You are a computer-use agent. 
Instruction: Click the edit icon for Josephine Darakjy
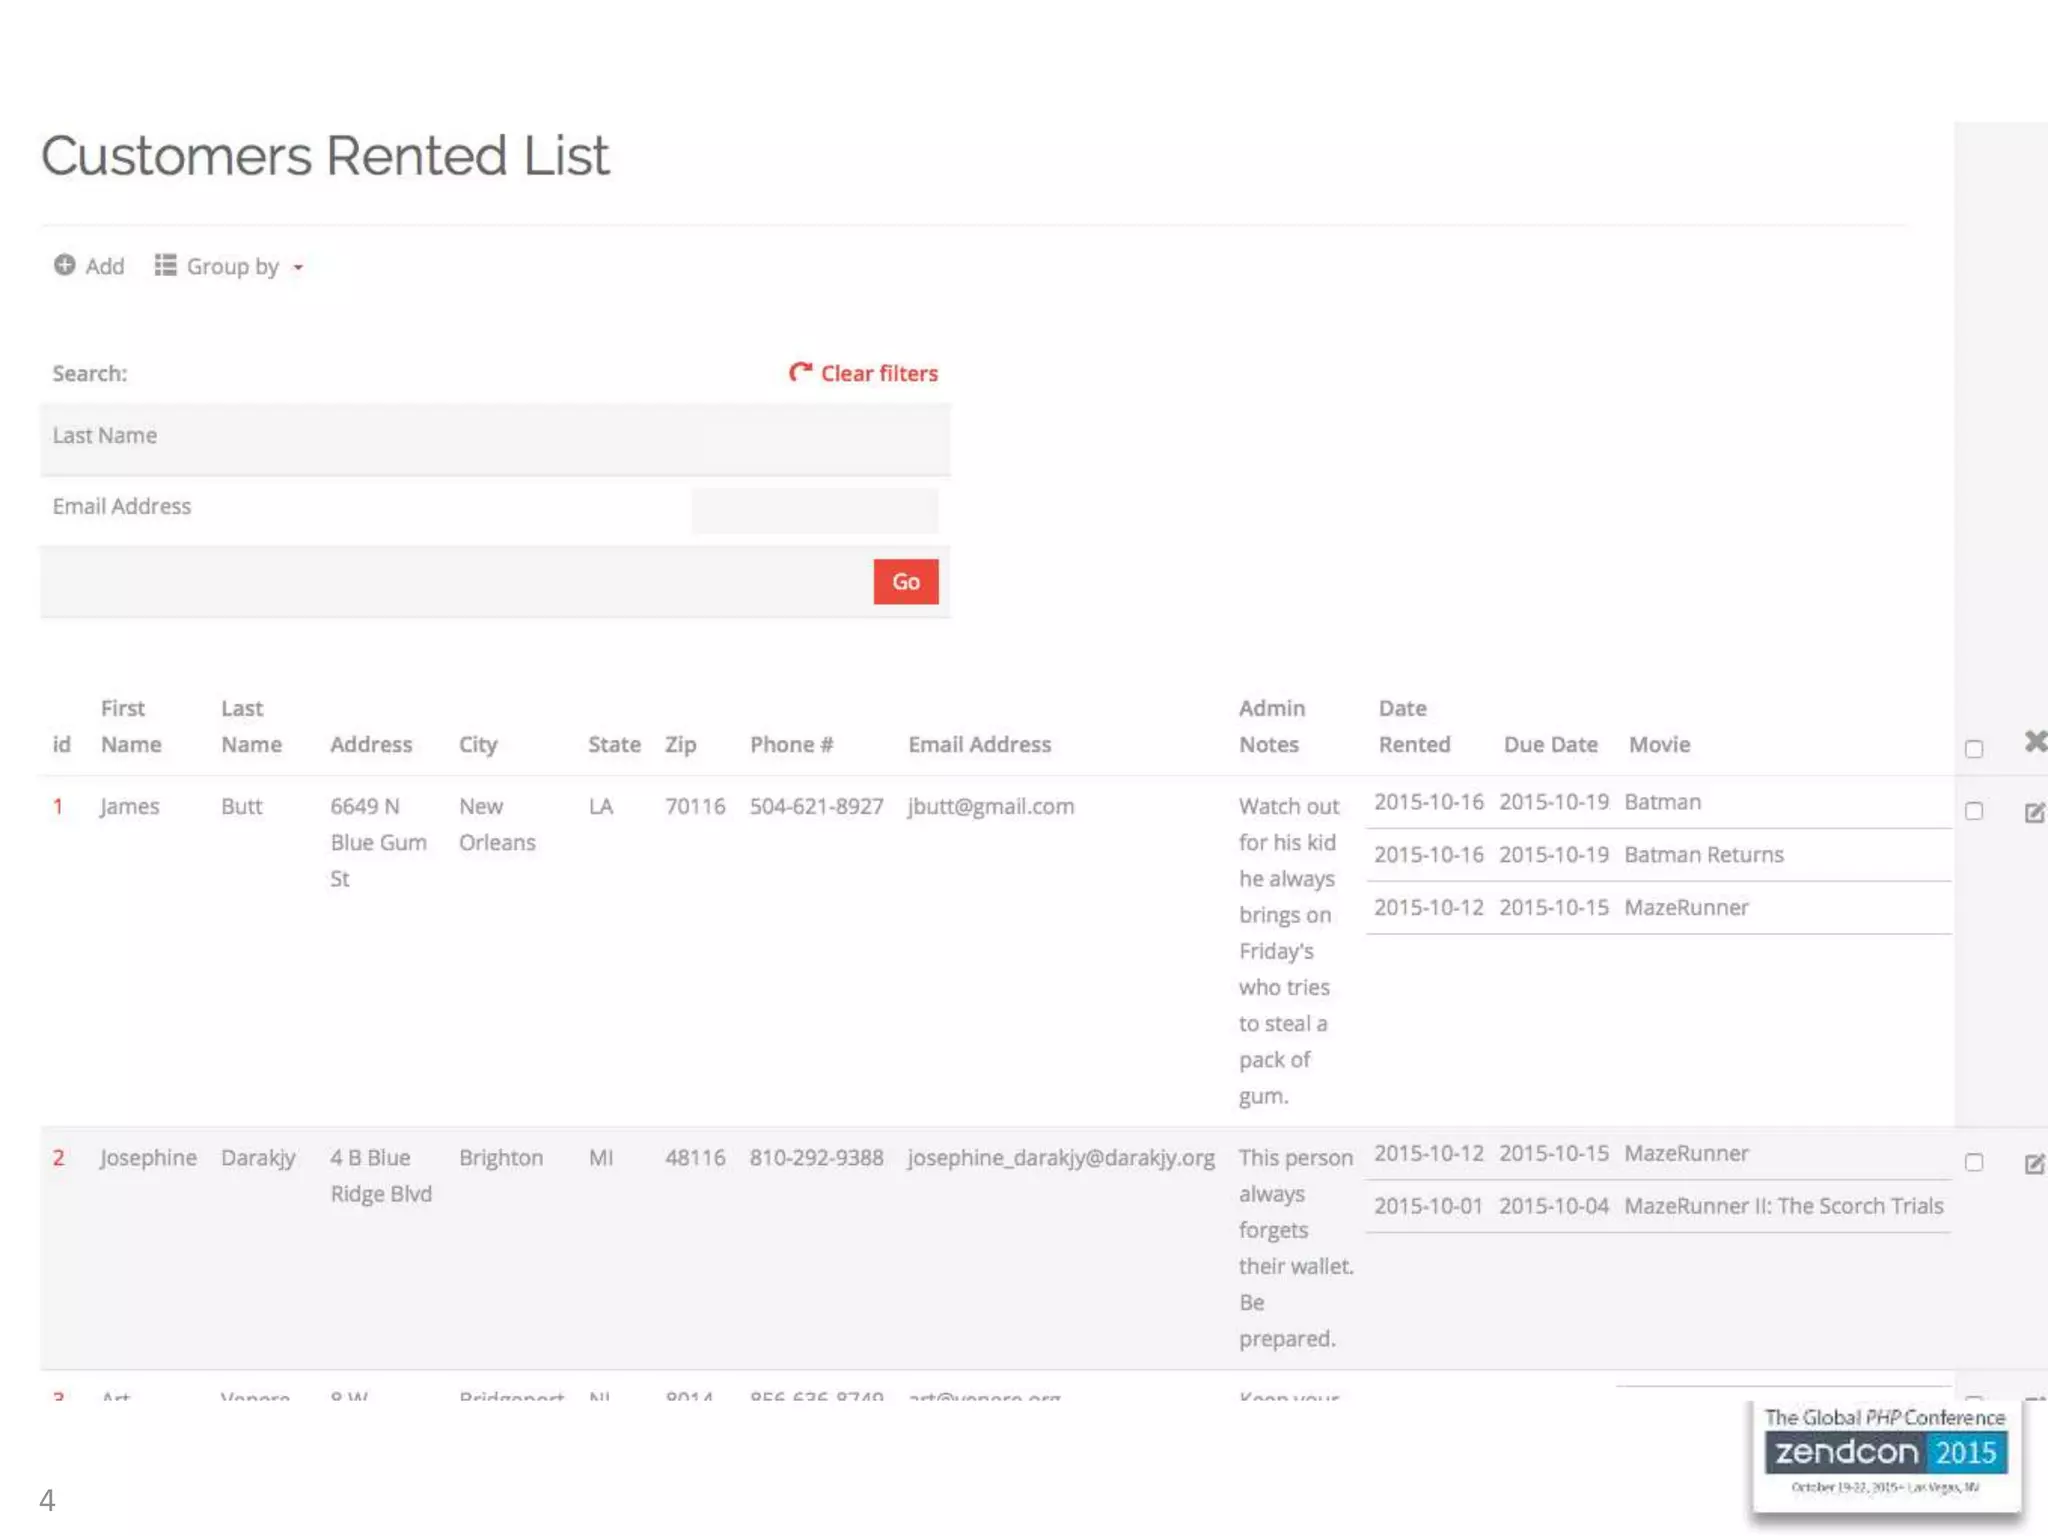point(2034,1163)
